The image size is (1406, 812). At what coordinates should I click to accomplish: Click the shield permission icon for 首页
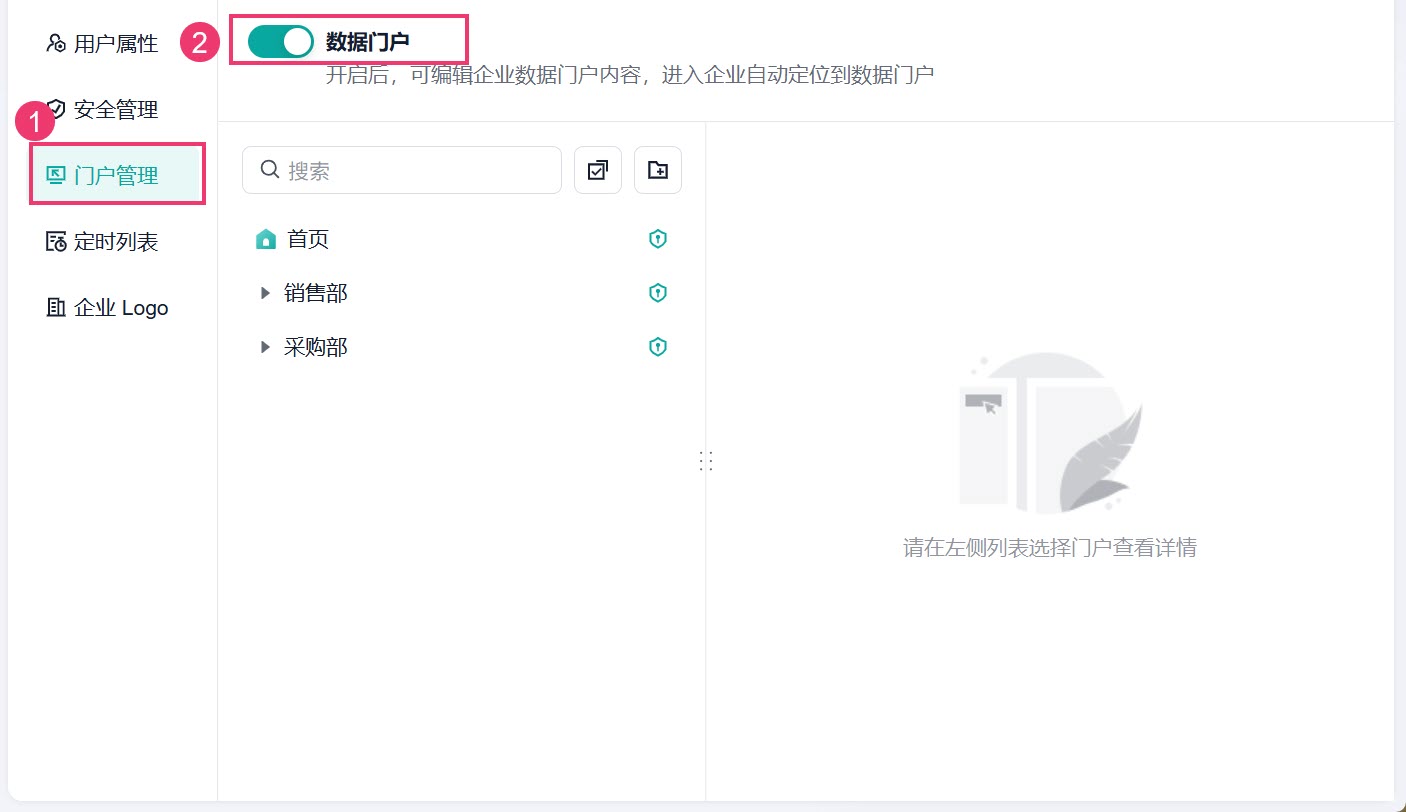pyautogui.click(x=658, y=239)
